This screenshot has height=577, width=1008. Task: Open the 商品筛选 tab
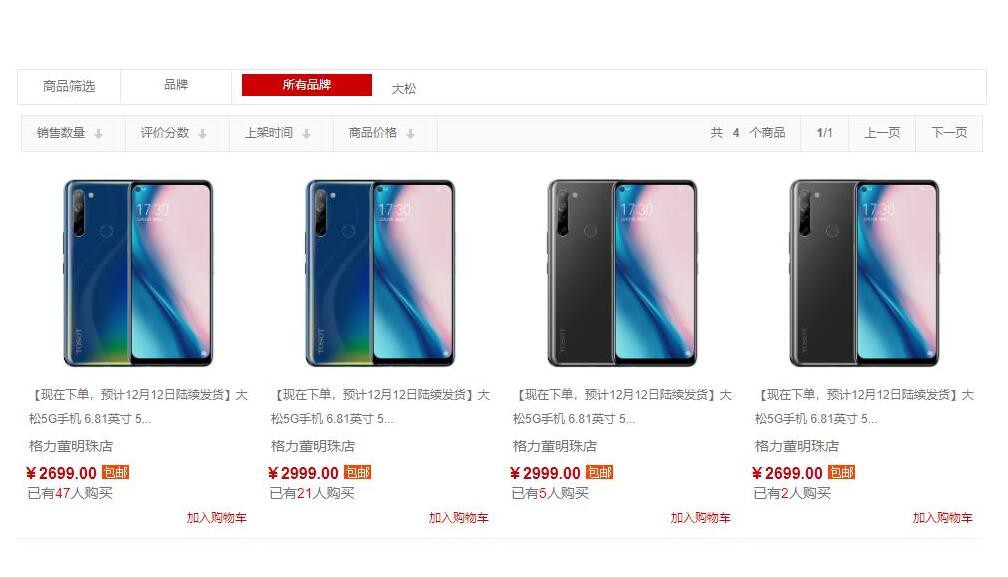tap(69, 86)
